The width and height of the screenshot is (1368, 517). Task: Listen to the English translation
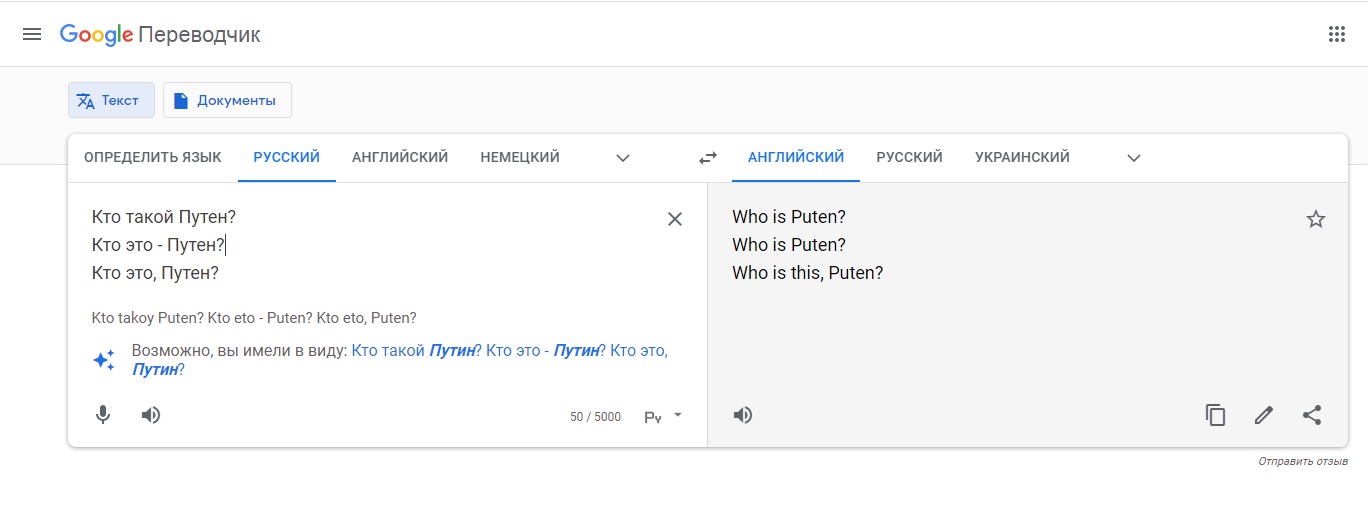[743, 415]
